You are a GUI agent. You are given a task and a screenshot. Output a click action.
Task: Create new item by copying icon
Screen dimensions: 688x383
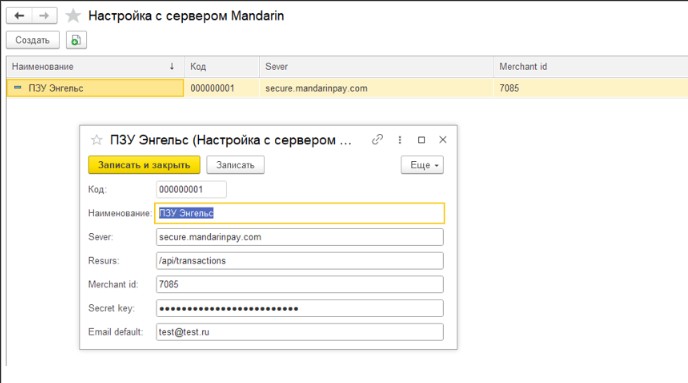pos(76,40)
